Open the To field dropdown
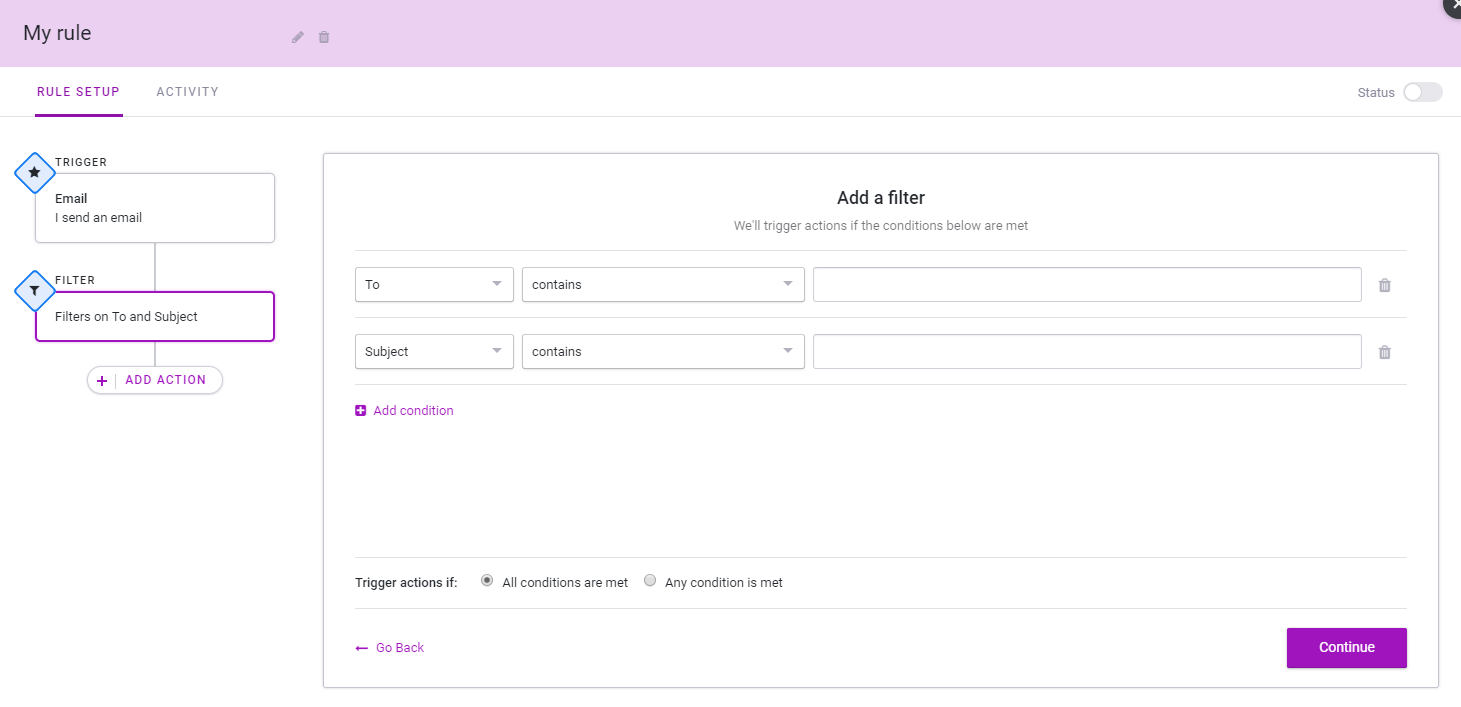Viewport: 1461px width, 707px height. (434, 285)
